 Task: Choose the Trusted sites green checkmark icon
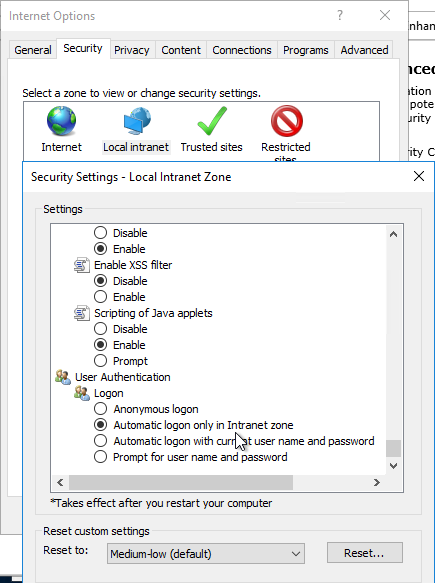[x=212, y=121]
